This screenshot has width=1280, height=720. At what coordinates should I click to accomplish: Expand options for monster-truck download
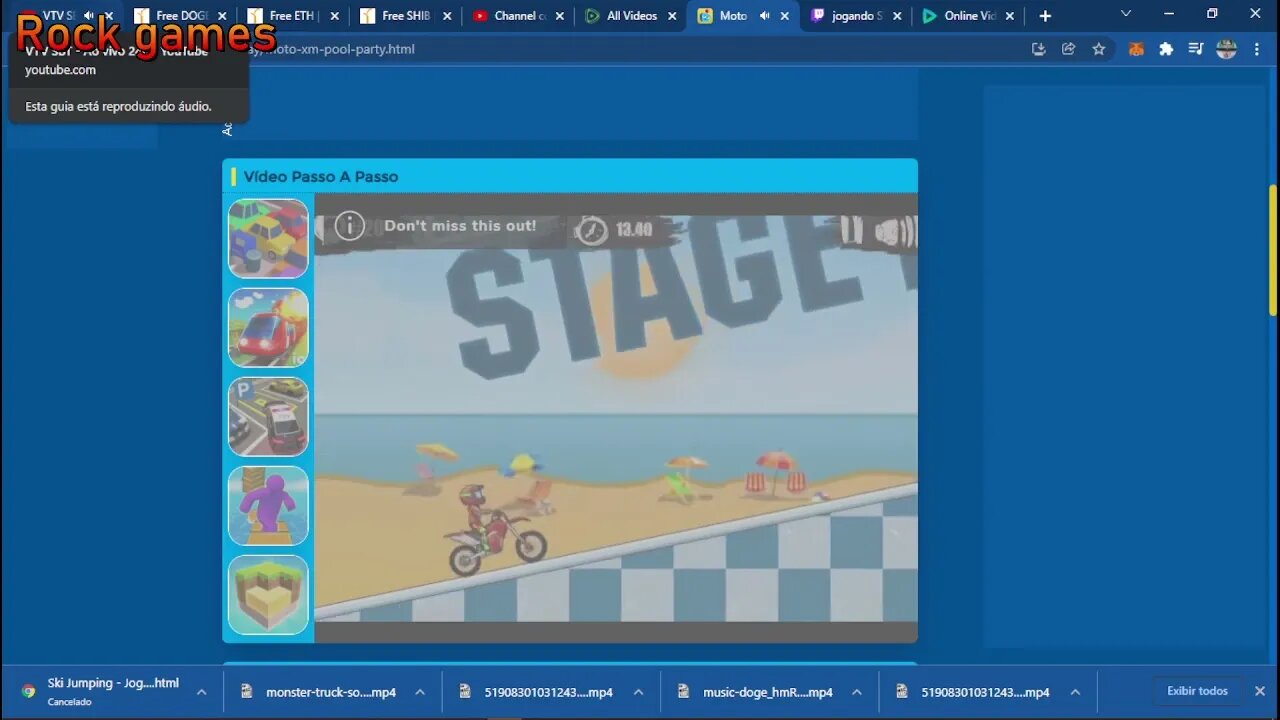coord(420,692)
